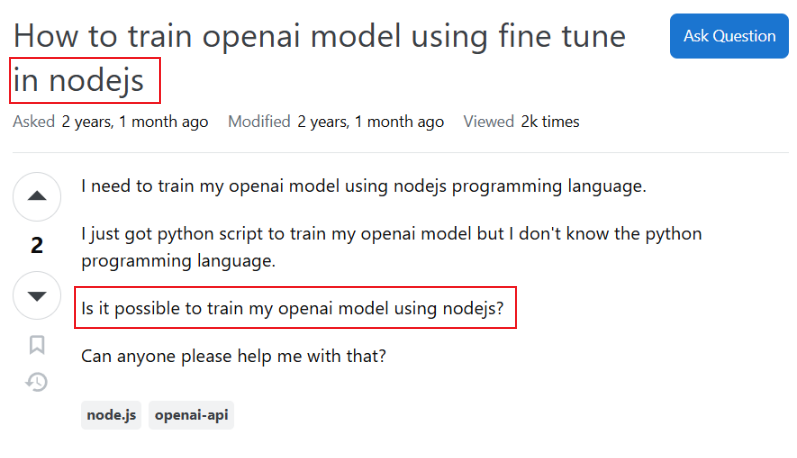Open the openai-api tag
Viewport: 797px width, 458px height.
tap(191, 415)
